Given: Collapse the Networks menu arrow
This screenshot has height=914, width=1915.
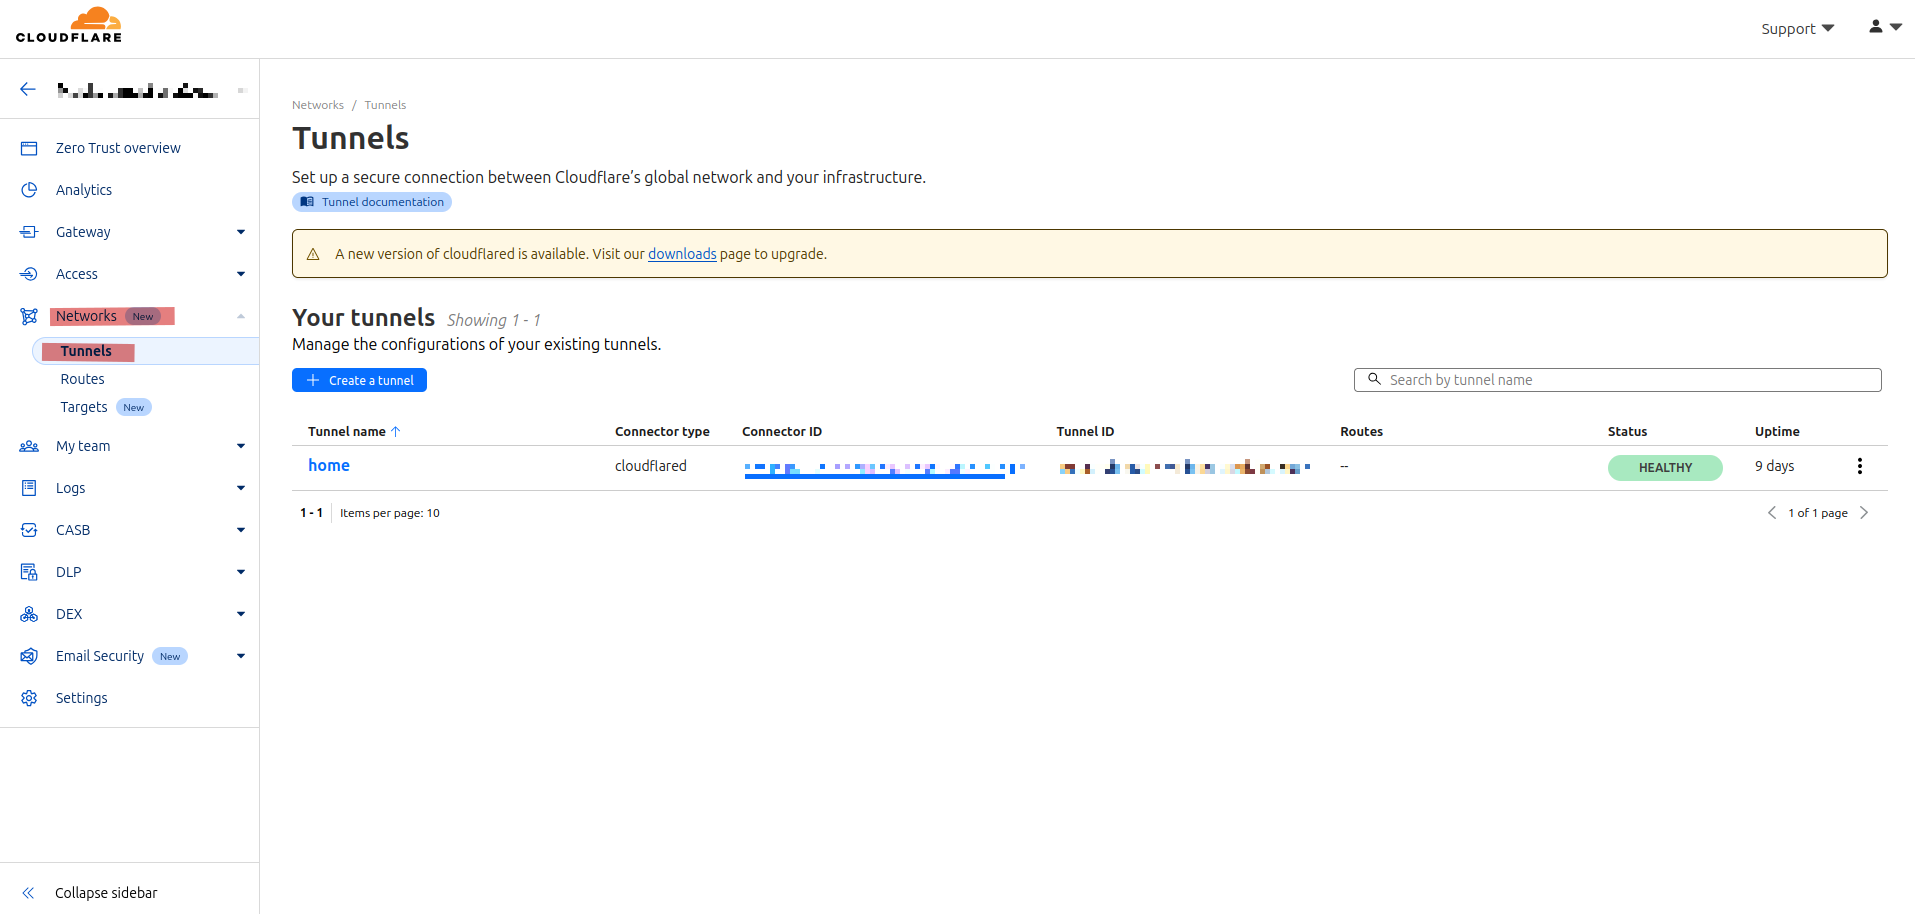Looking at the screenshot, I should [x=241, y=316].
